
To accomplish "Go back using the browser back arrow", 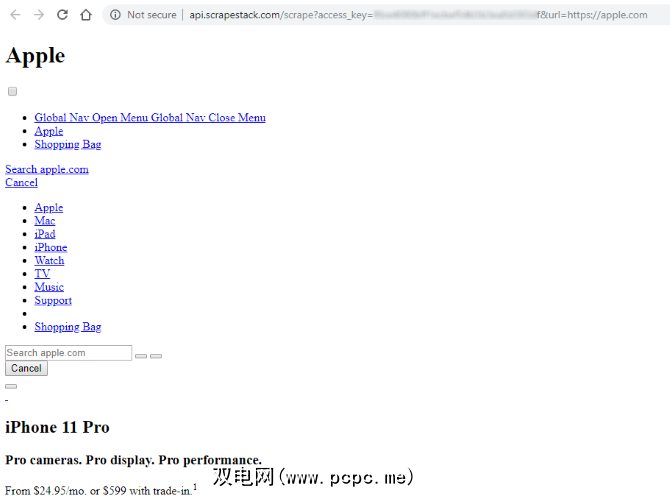I will tap(15, 15).
